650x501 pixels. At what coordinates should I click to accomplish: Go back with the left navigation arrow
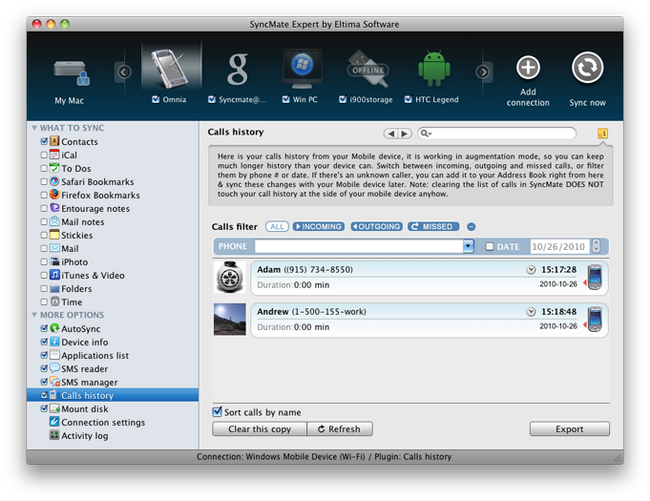pos(390,133)
